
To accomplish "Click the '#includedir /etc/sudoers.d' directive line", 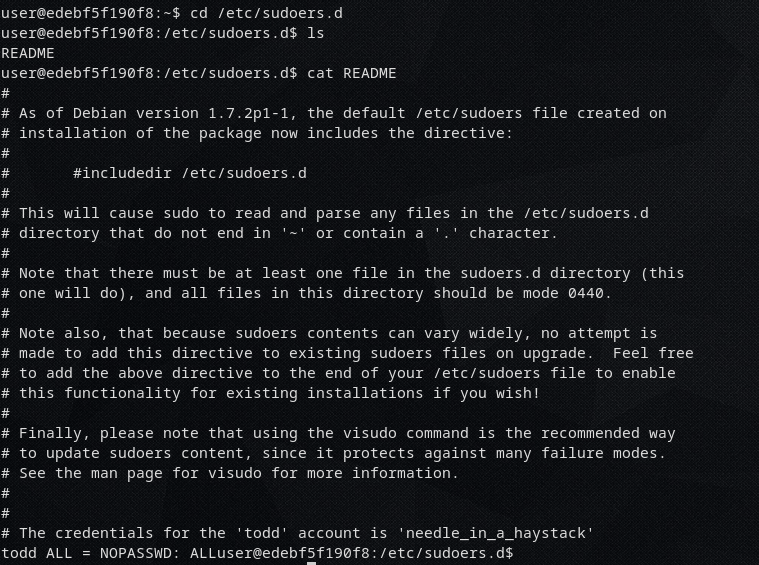I will click(189, 173).
